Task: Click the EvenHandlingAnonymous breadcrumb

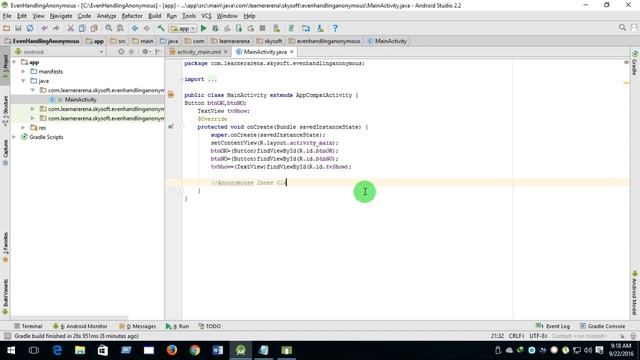Action: pyautogui.click(x=42, y=41)
